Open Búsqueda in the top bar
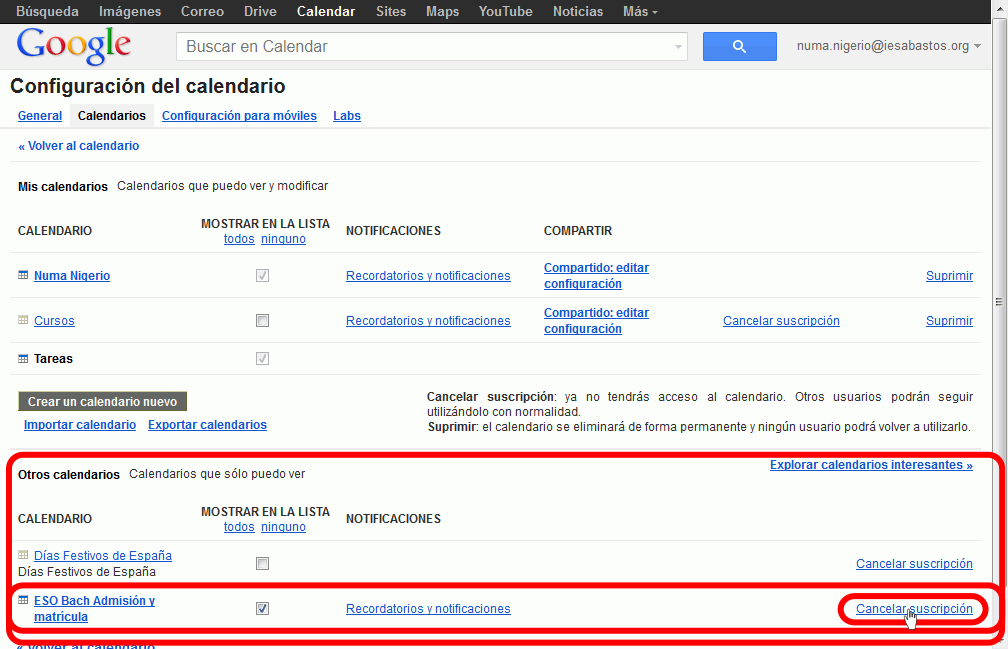 [x=48, y=12]
